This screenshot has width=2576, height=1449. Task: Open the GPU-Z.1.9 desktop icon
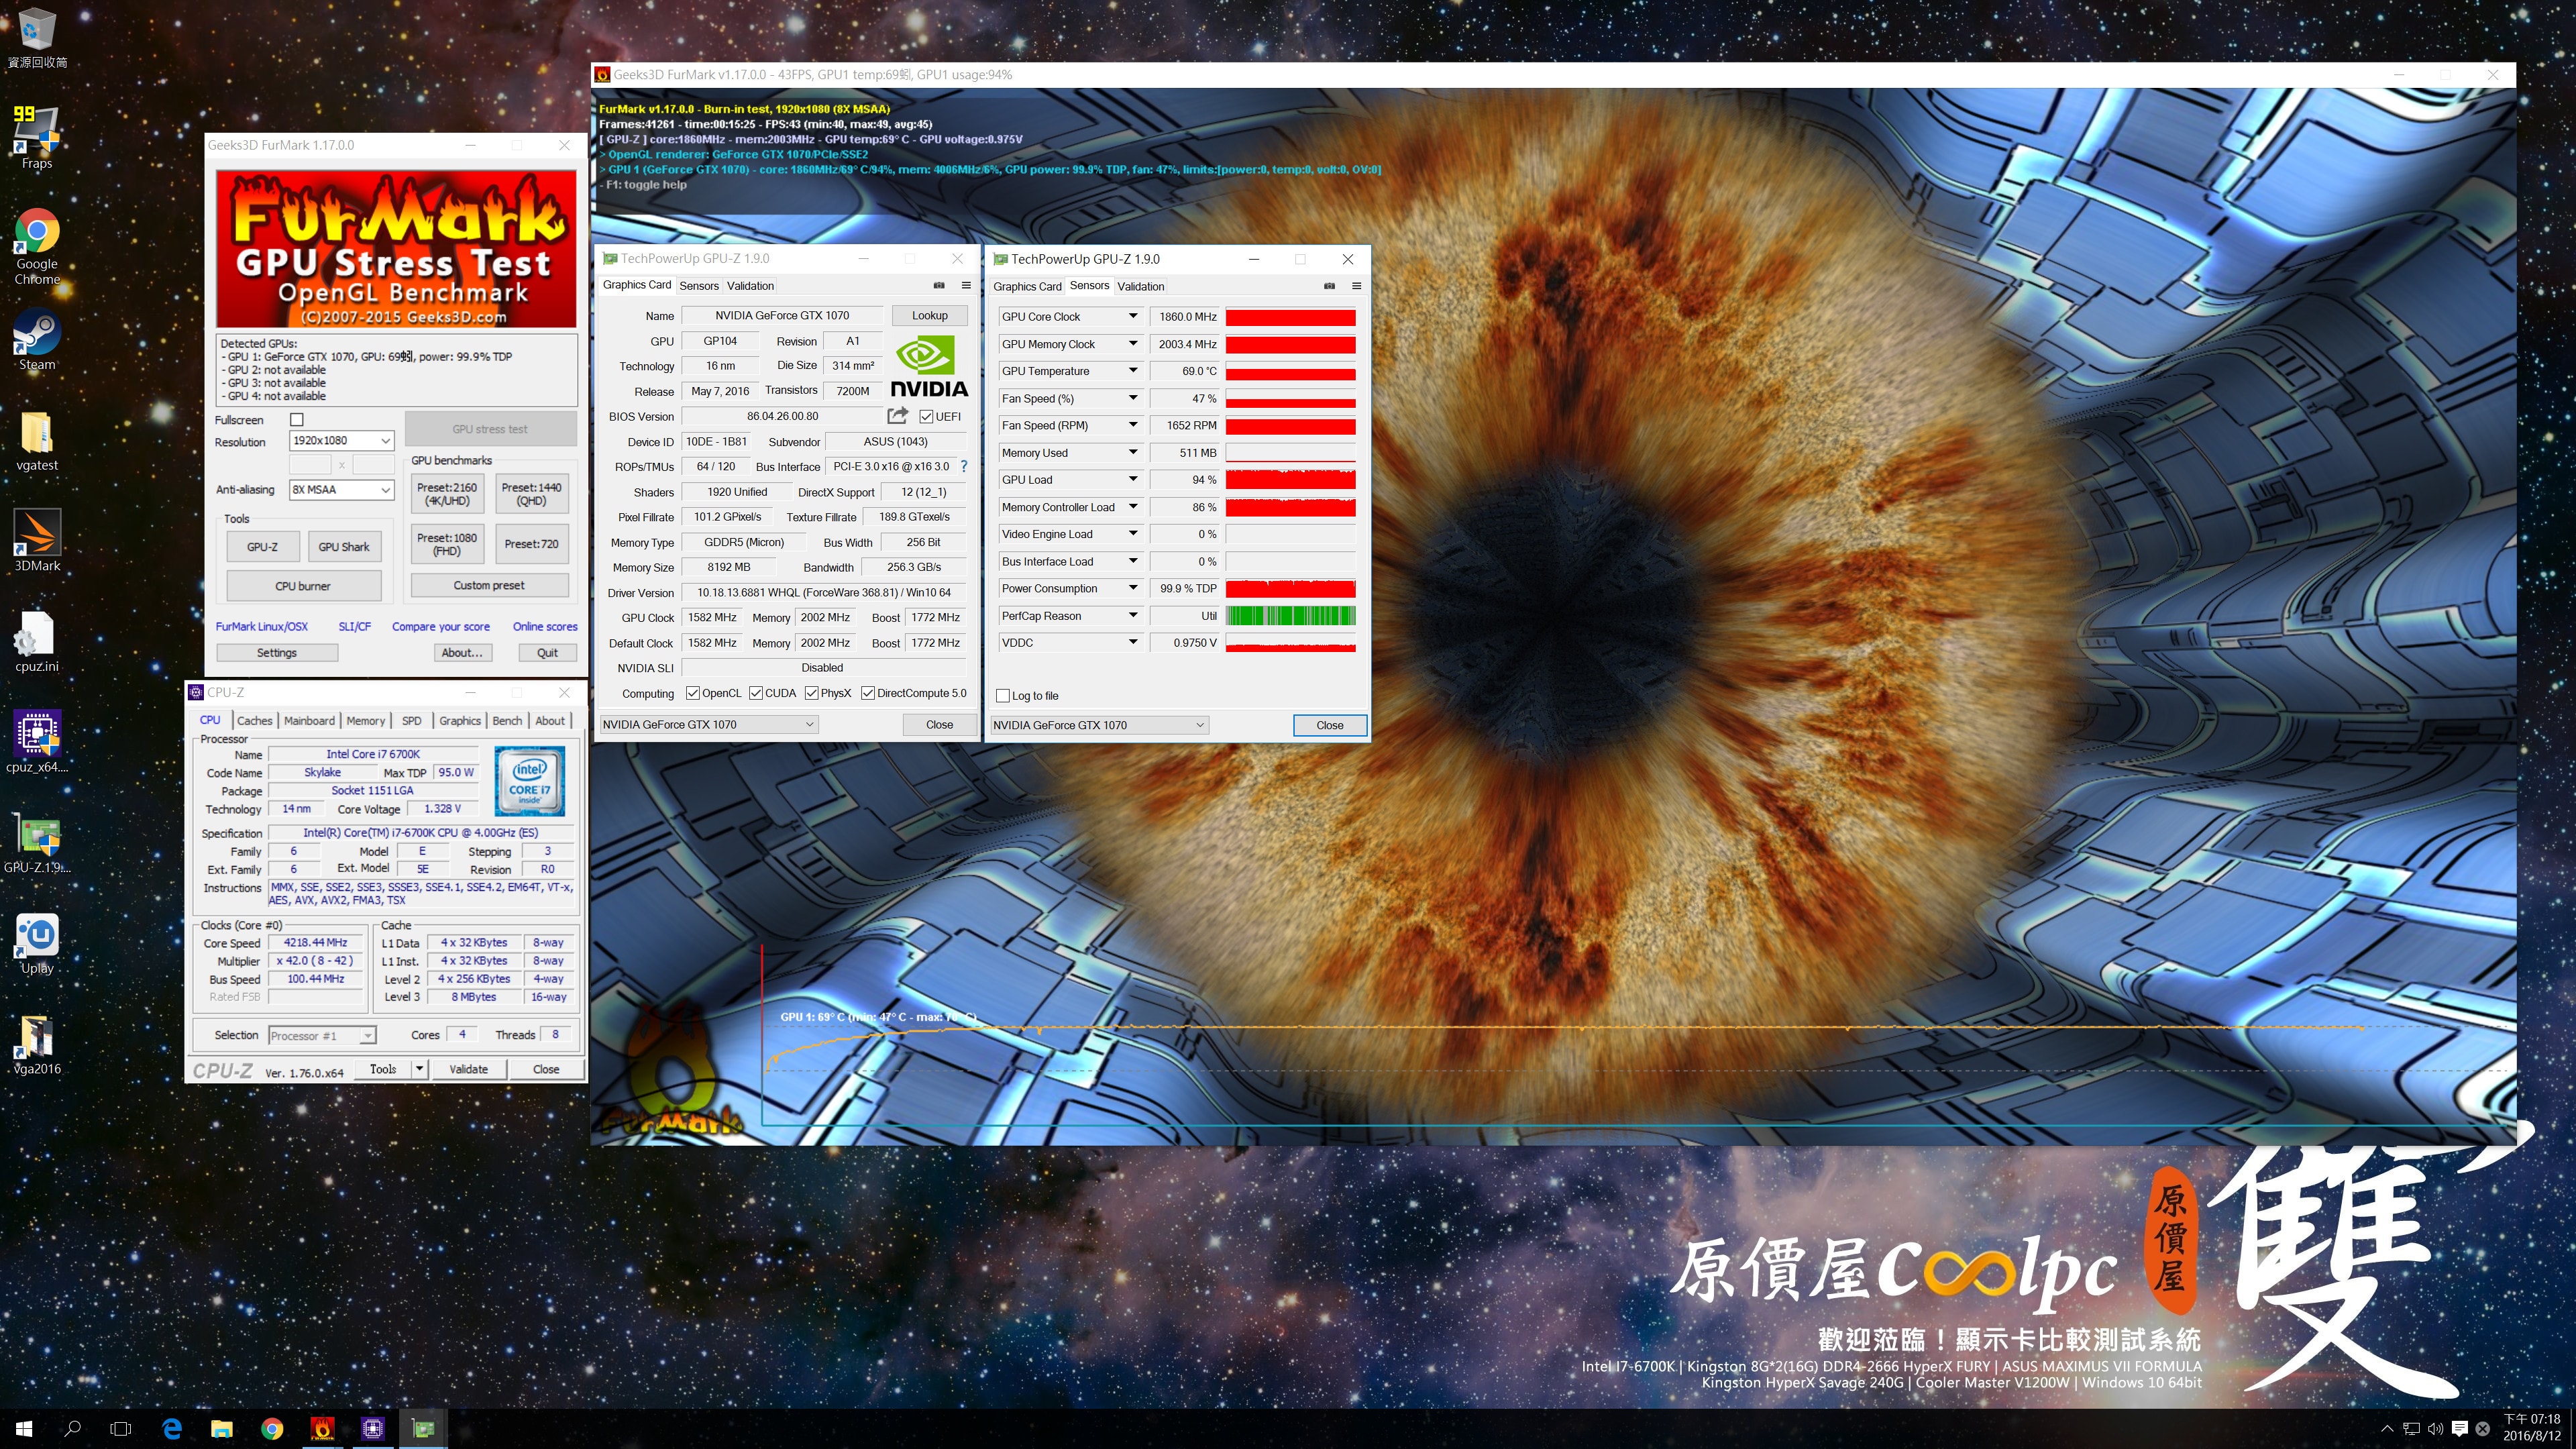(x=37, y=843)
